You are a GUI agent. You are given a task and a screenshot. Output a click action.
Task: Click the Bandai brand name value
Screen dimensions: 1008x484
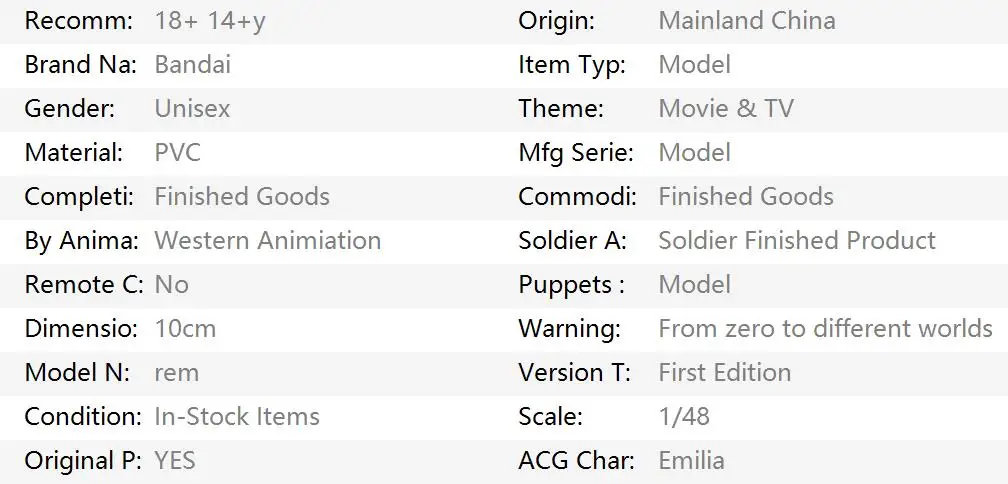[x=192, y=65]
